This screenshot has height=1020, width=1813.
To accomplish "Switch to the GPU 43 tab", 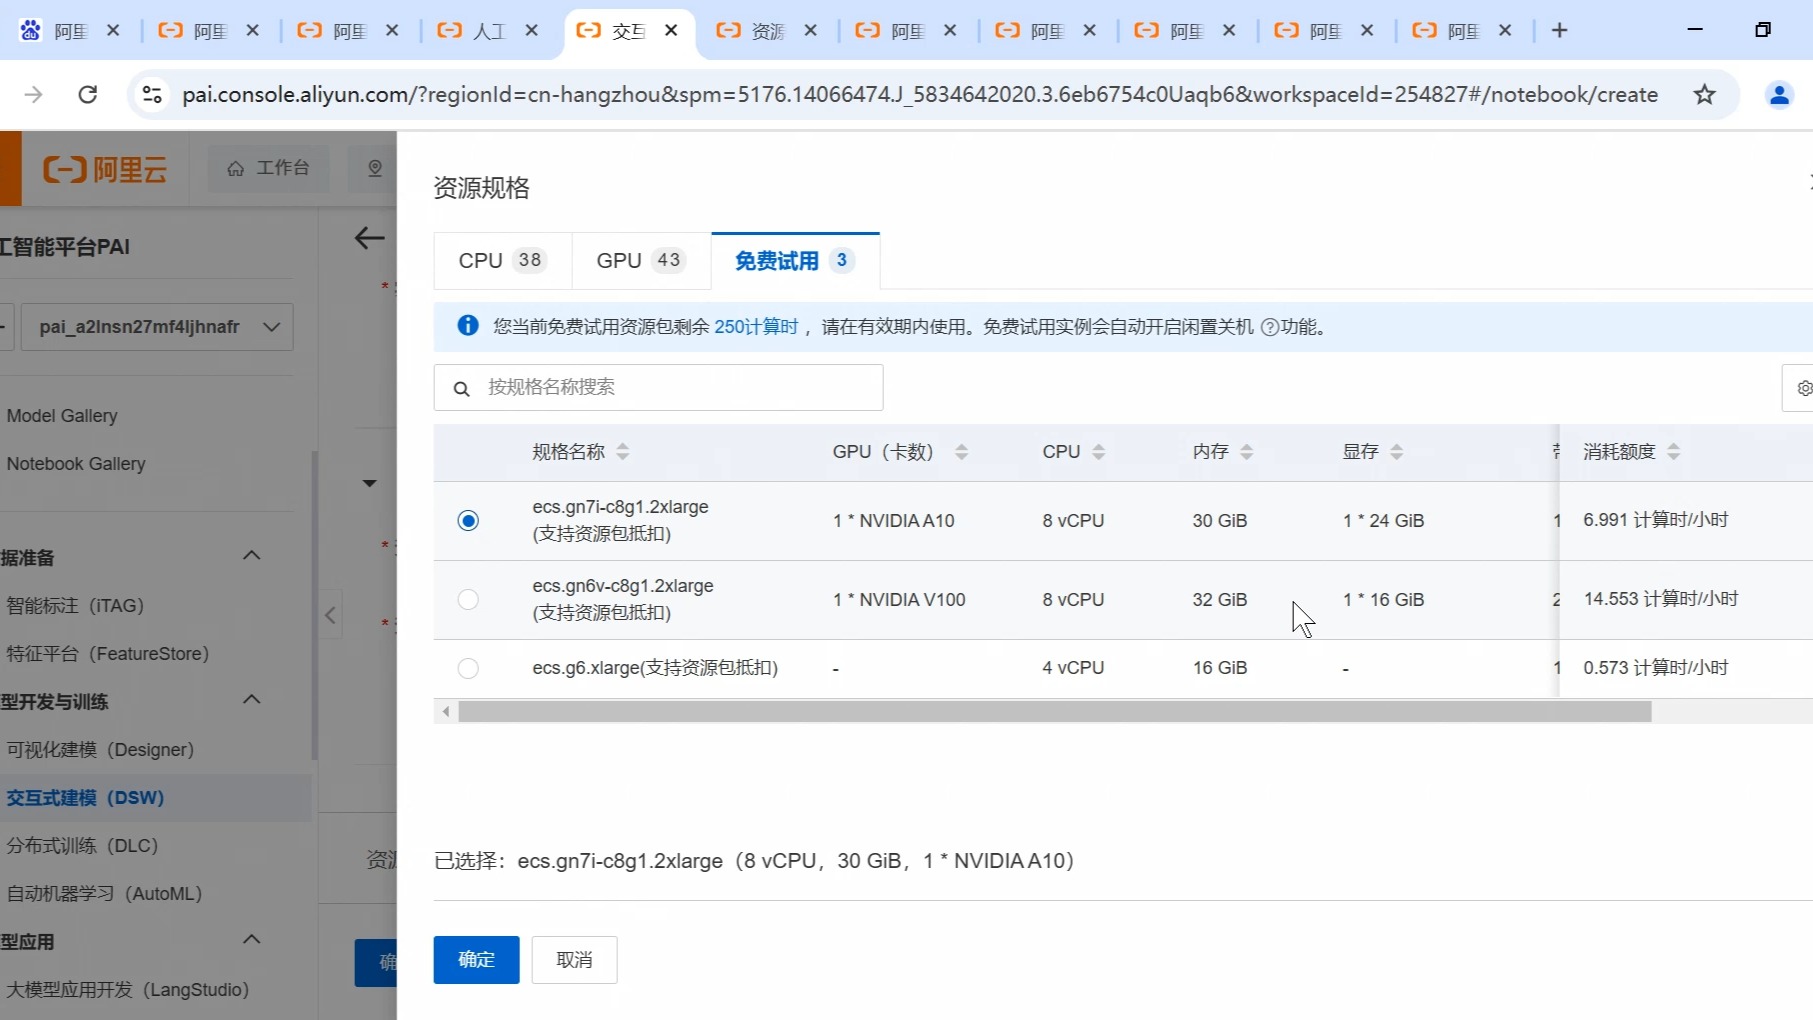I will 641,261.
